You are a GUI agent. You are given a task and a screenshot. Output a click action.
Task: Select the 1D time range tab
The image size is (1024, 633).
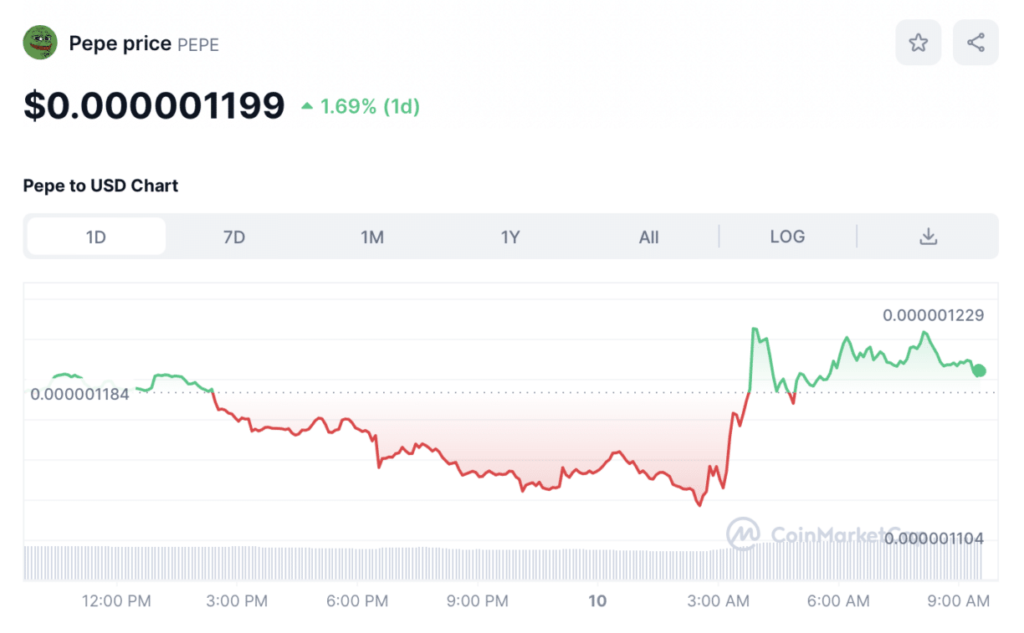click(x=96, y=237)
